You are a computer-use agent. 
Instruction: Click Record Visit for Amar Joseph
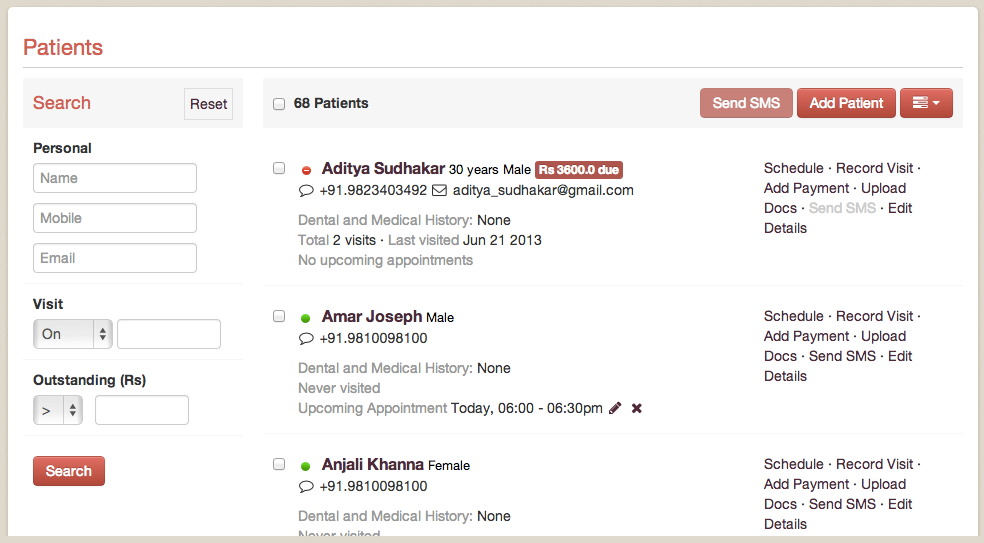tap(874, 316)
